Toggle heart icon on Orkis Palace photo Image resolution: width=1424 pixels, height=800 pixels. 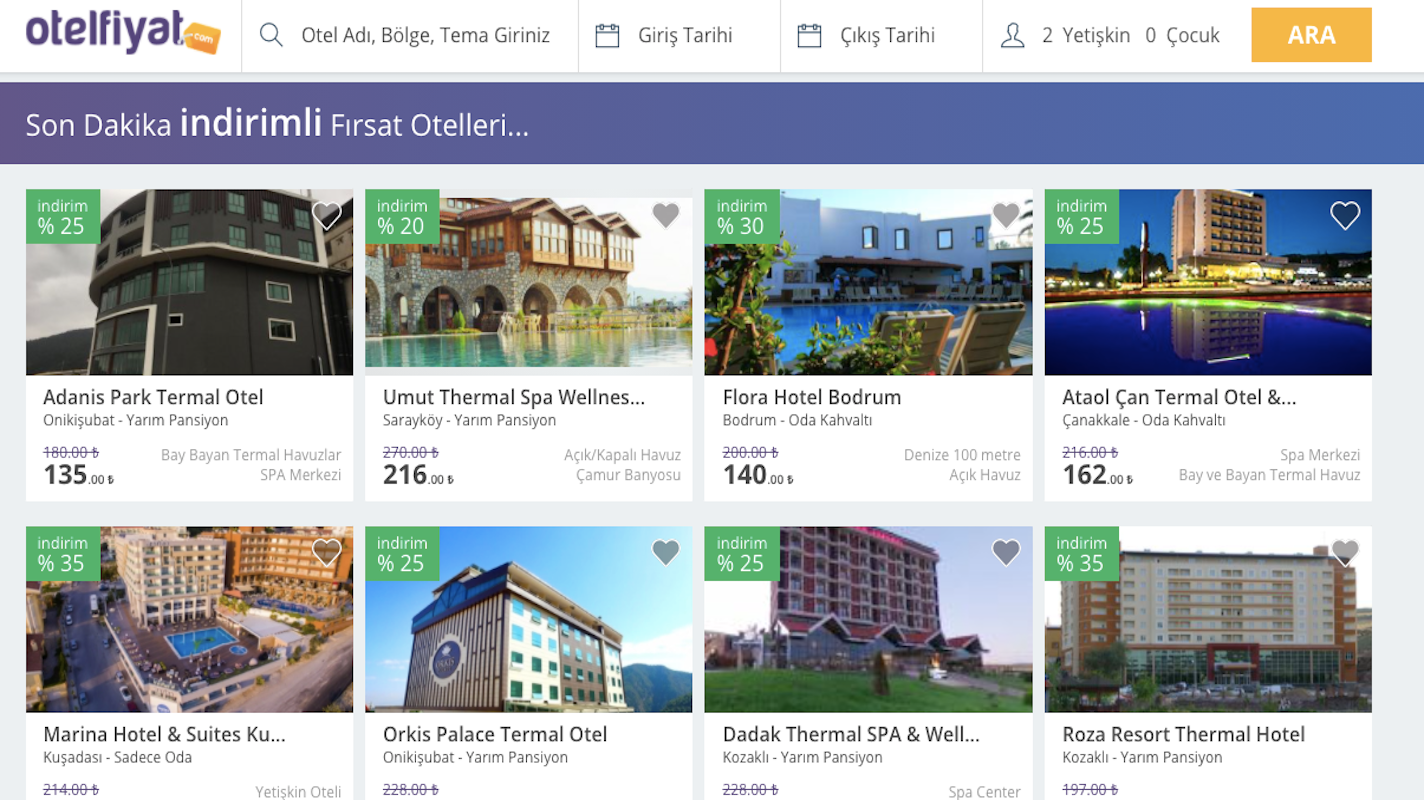pyautogui.click(x=666, y=552)
